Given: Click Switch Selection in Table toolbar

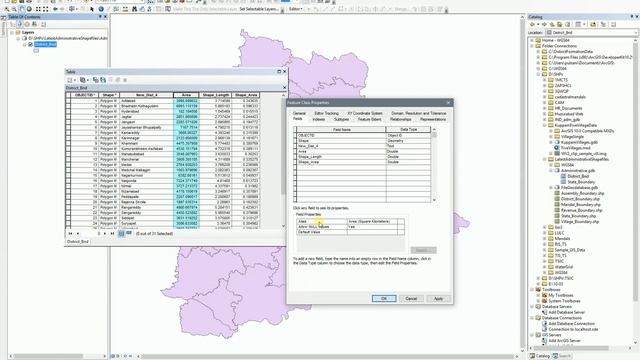Looking at the screenshot, I should (103, 80).
